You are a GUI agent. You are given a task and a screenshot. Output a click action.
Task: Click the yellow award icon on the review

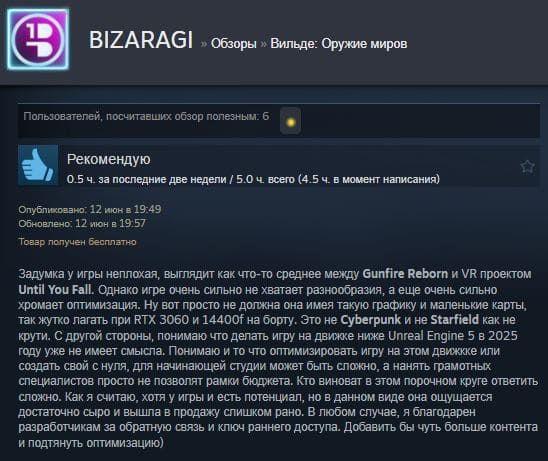[x=290, y=121]
